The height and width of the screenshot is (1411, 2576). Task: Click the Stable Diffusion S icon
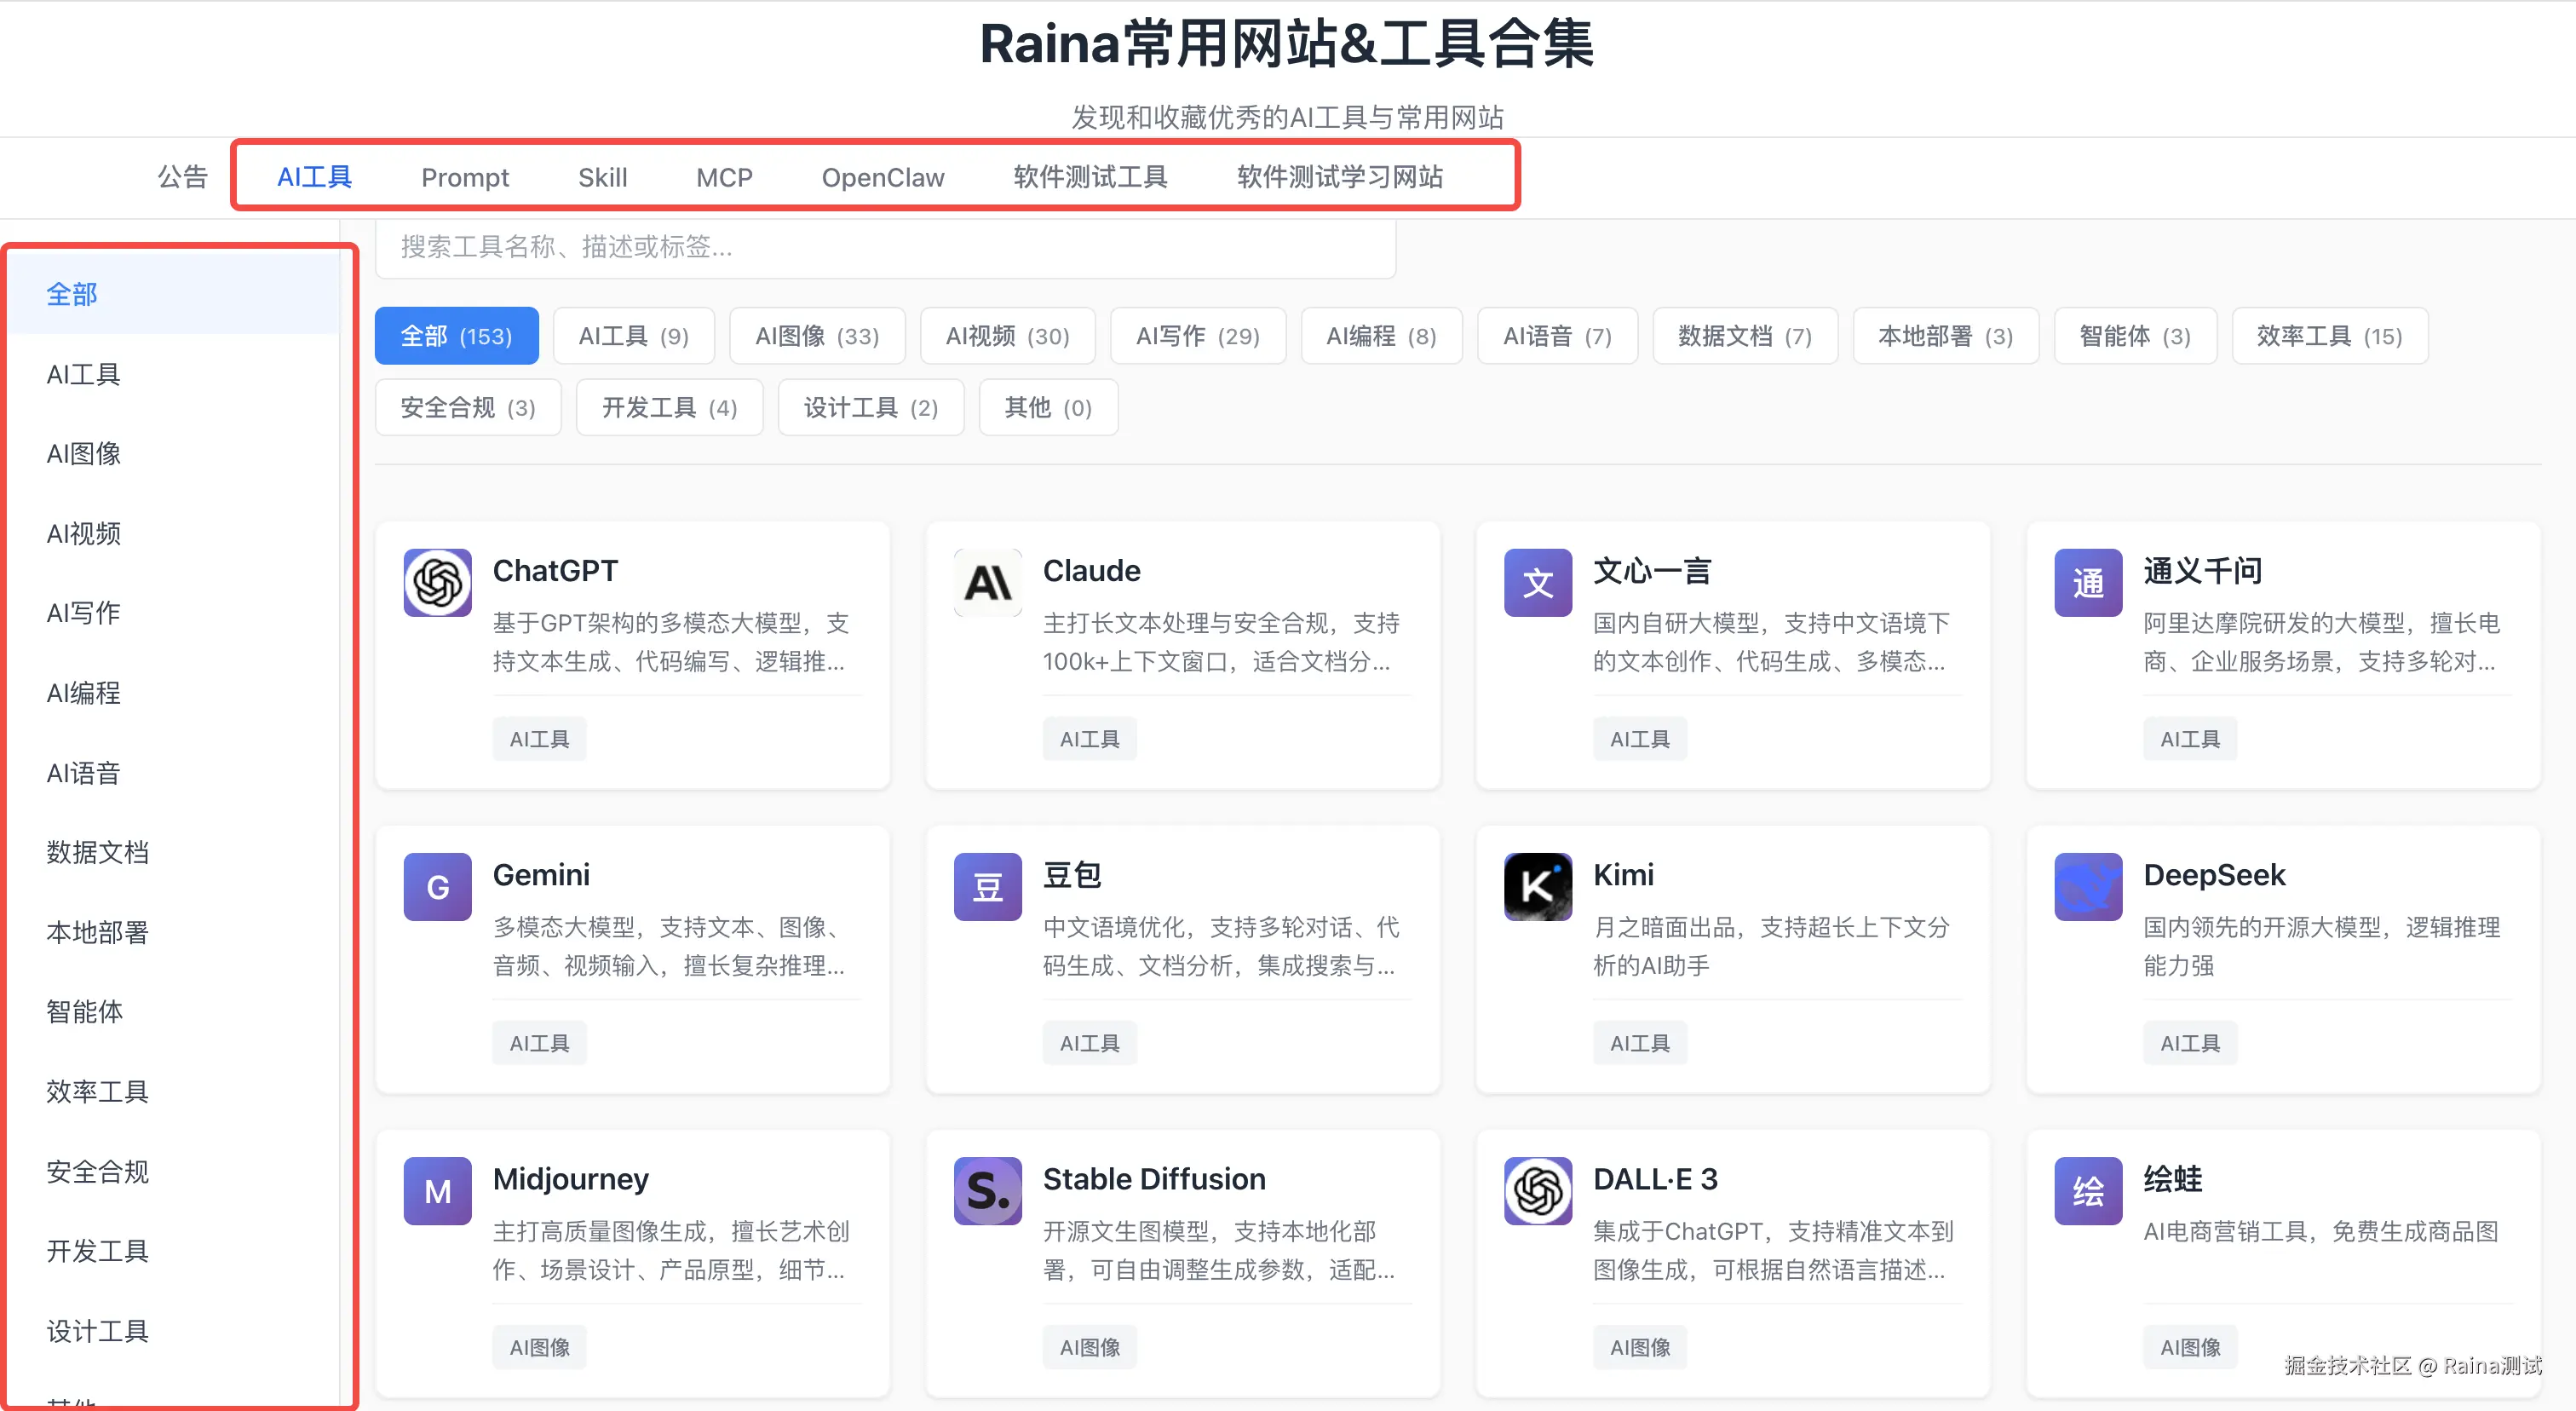click(987, 1191)
